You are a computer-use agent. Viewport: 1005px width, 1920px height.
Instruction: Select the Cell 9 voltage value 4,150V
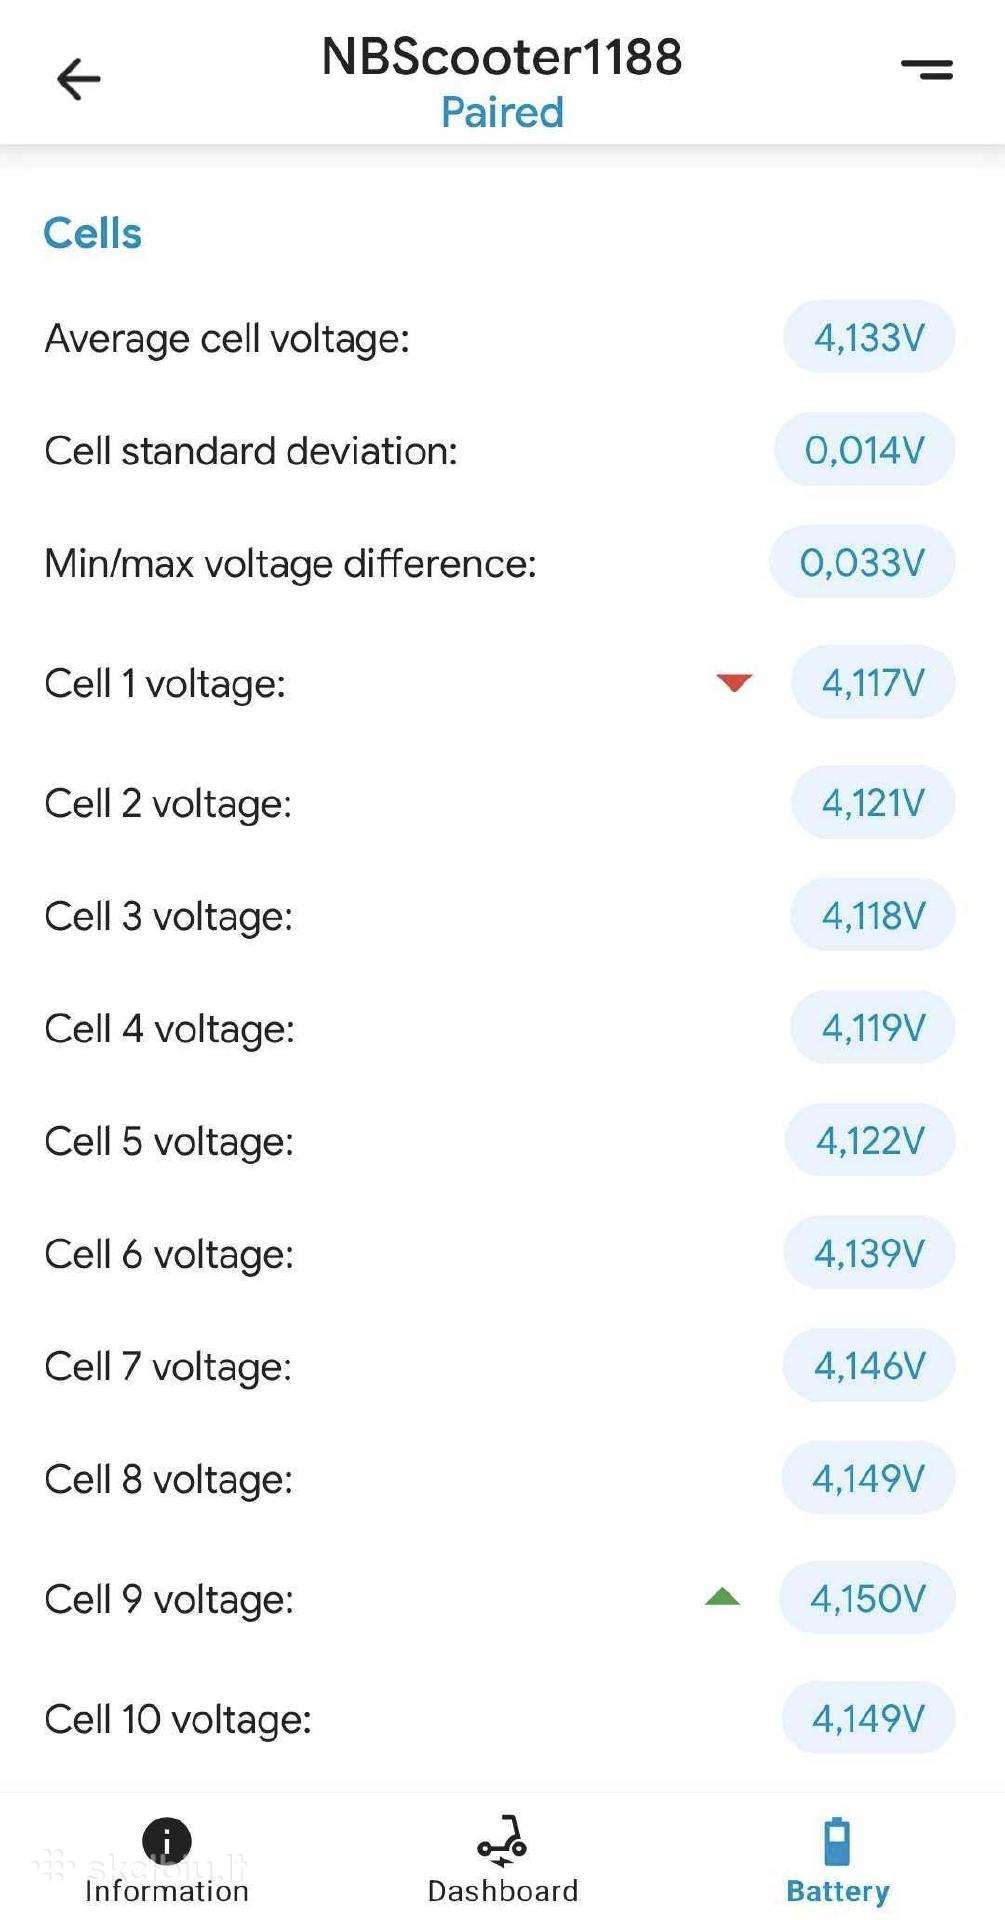(867, 1598)
